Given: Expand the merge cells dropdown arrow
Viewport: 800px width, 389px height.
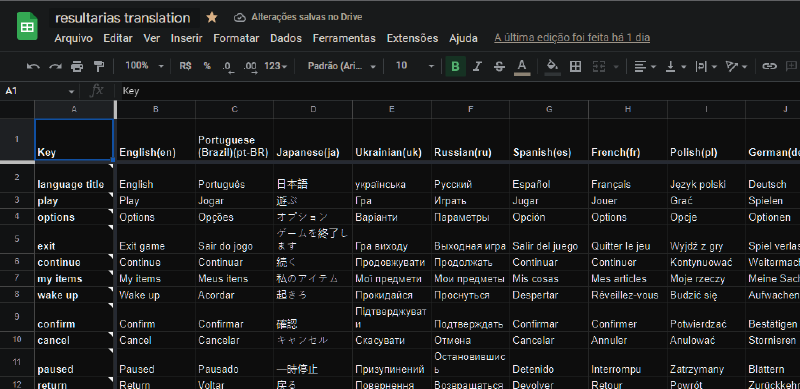Looking at the screenshot, I should tap(616, 67).
